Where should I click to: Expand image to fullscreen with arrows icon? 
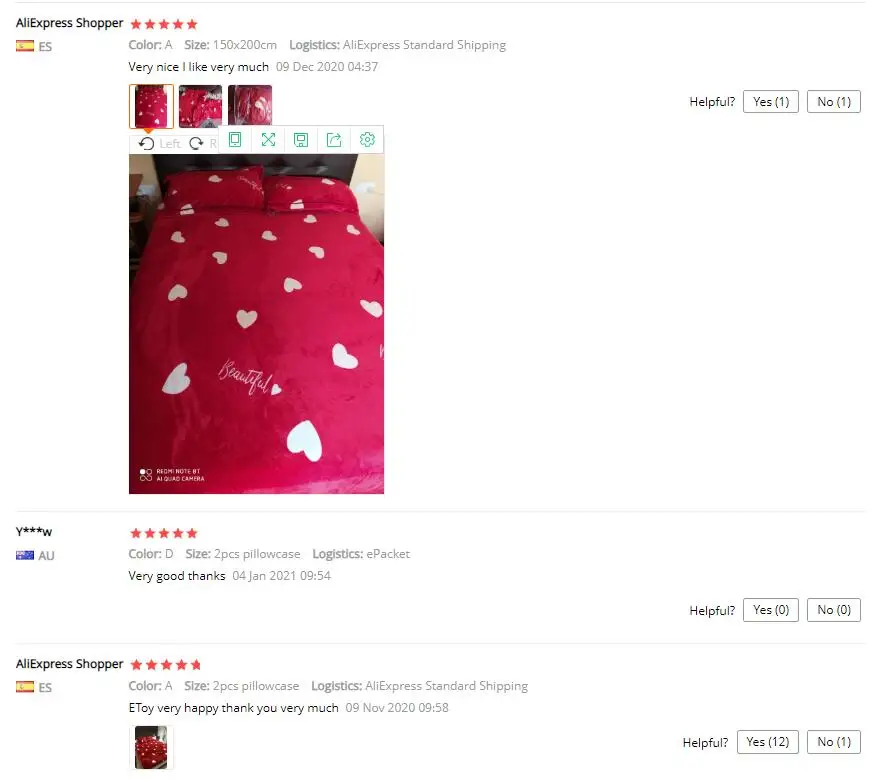click(x=268, y=140)
